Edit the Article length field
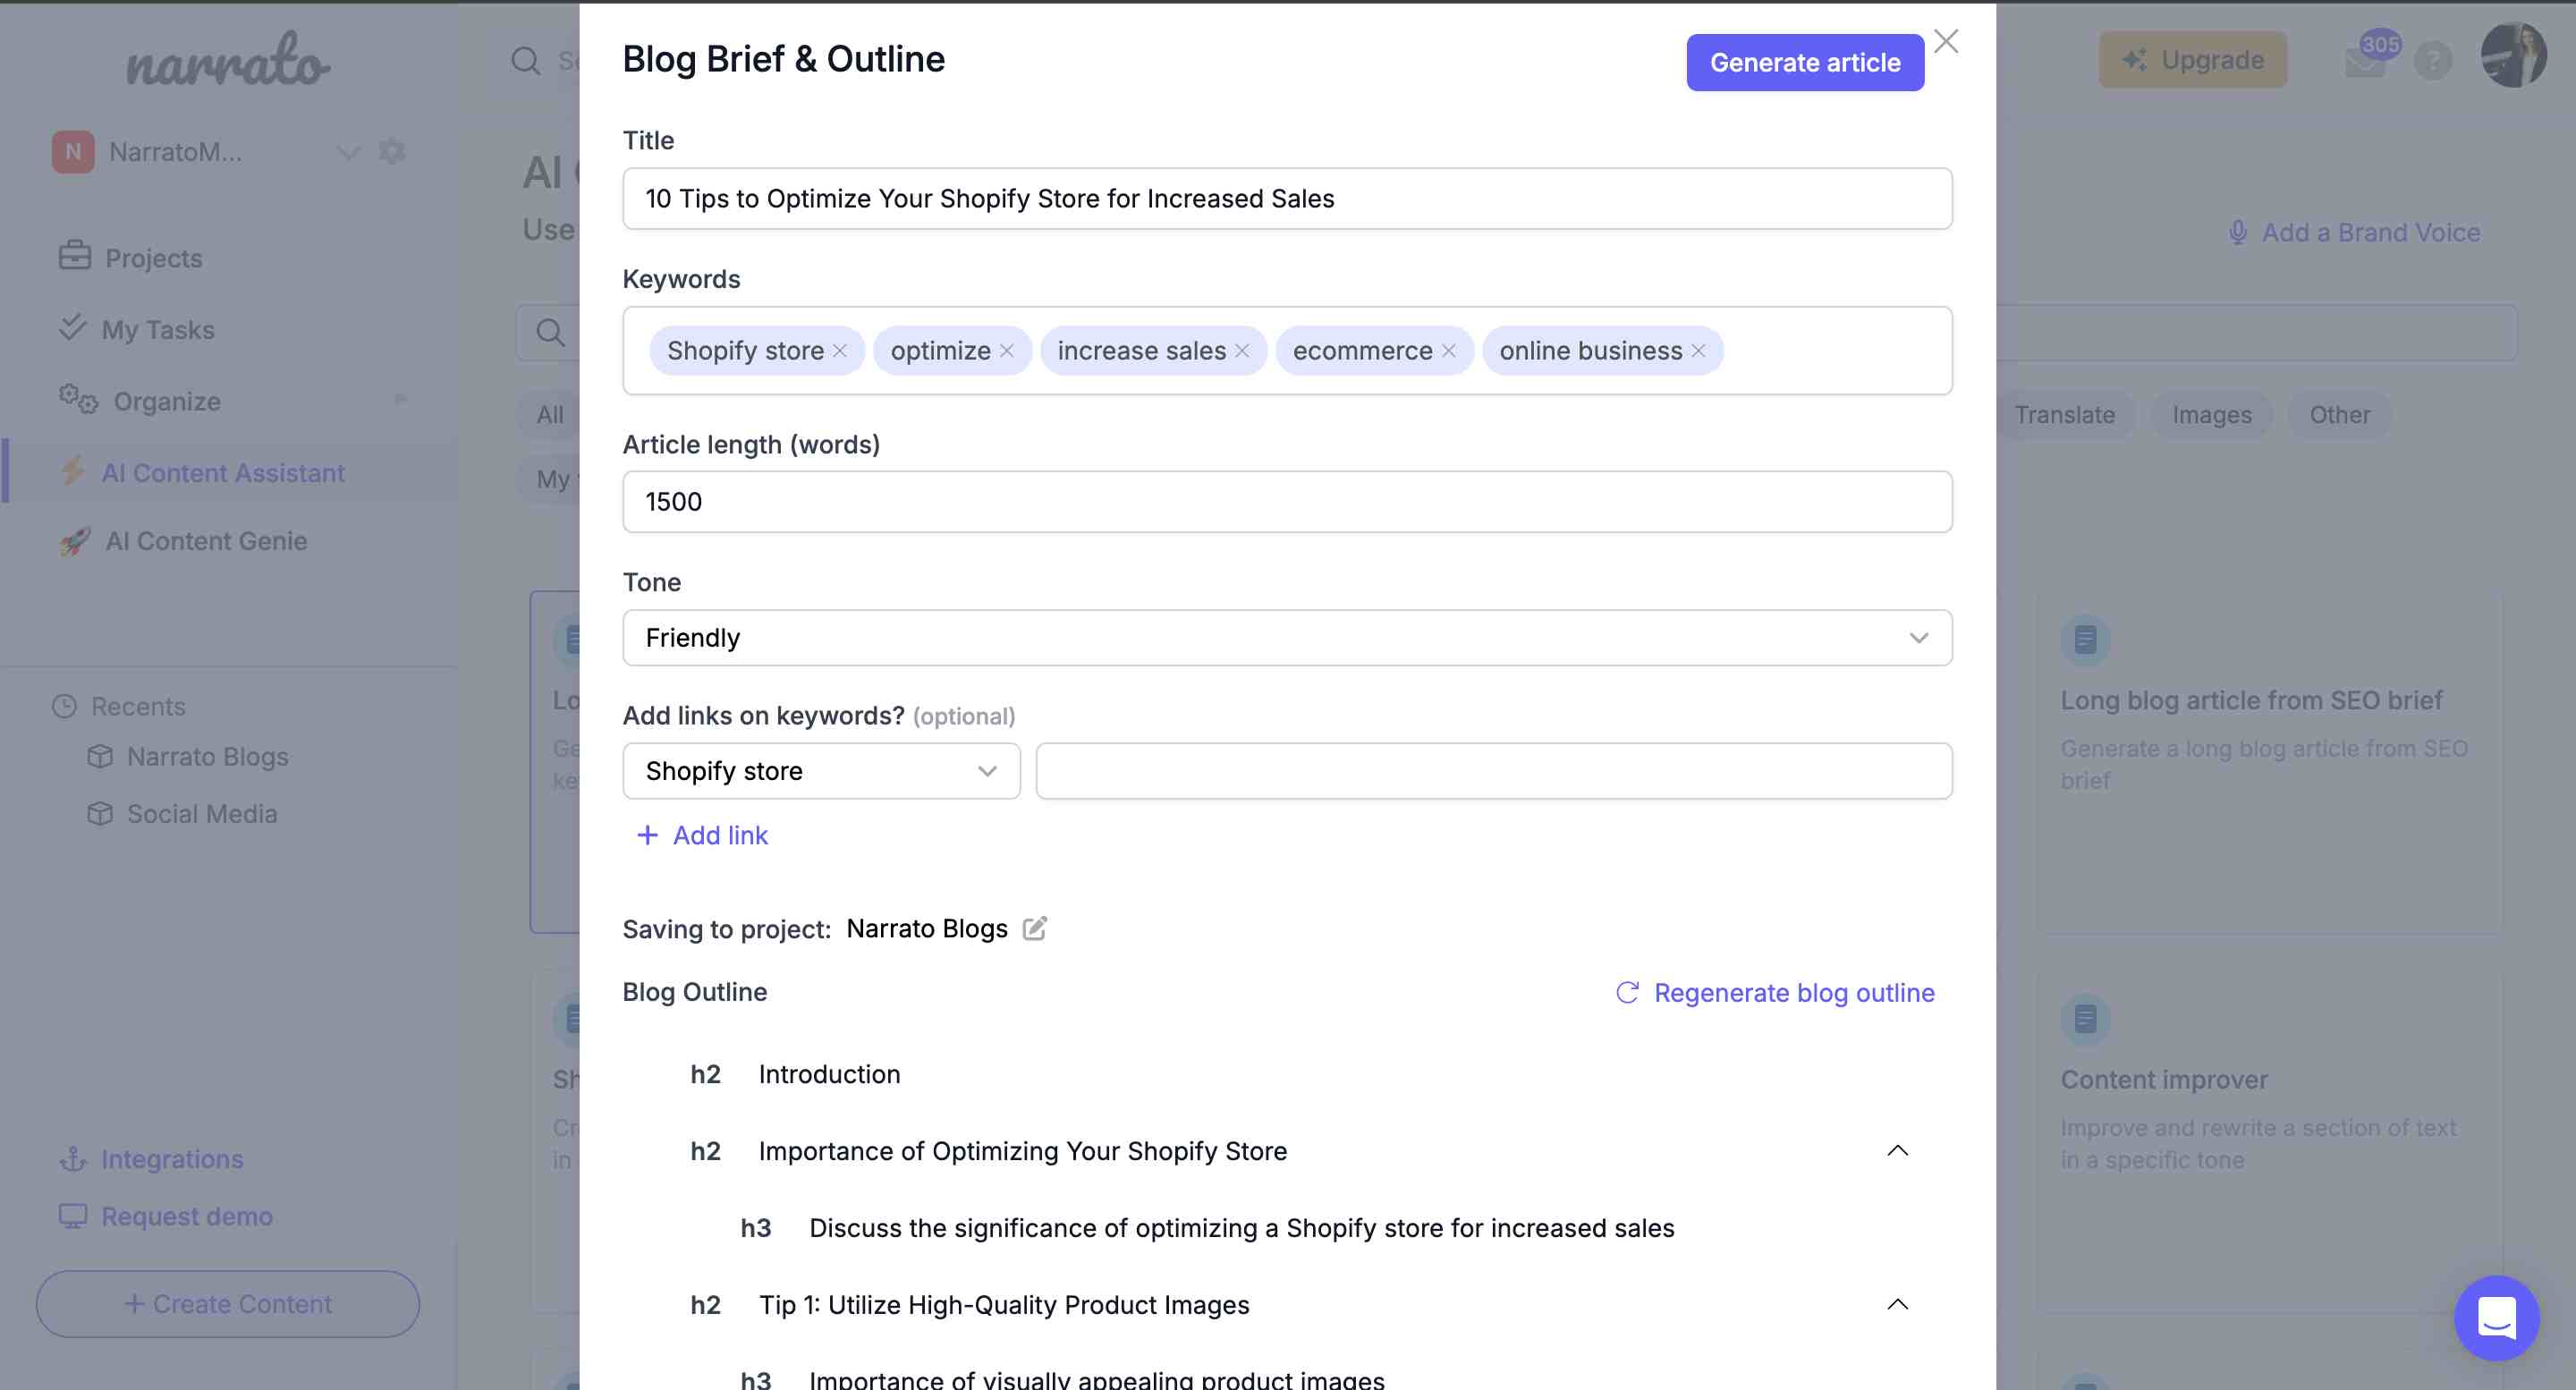This screenshot has height=1390, width=2576. 1286,501
